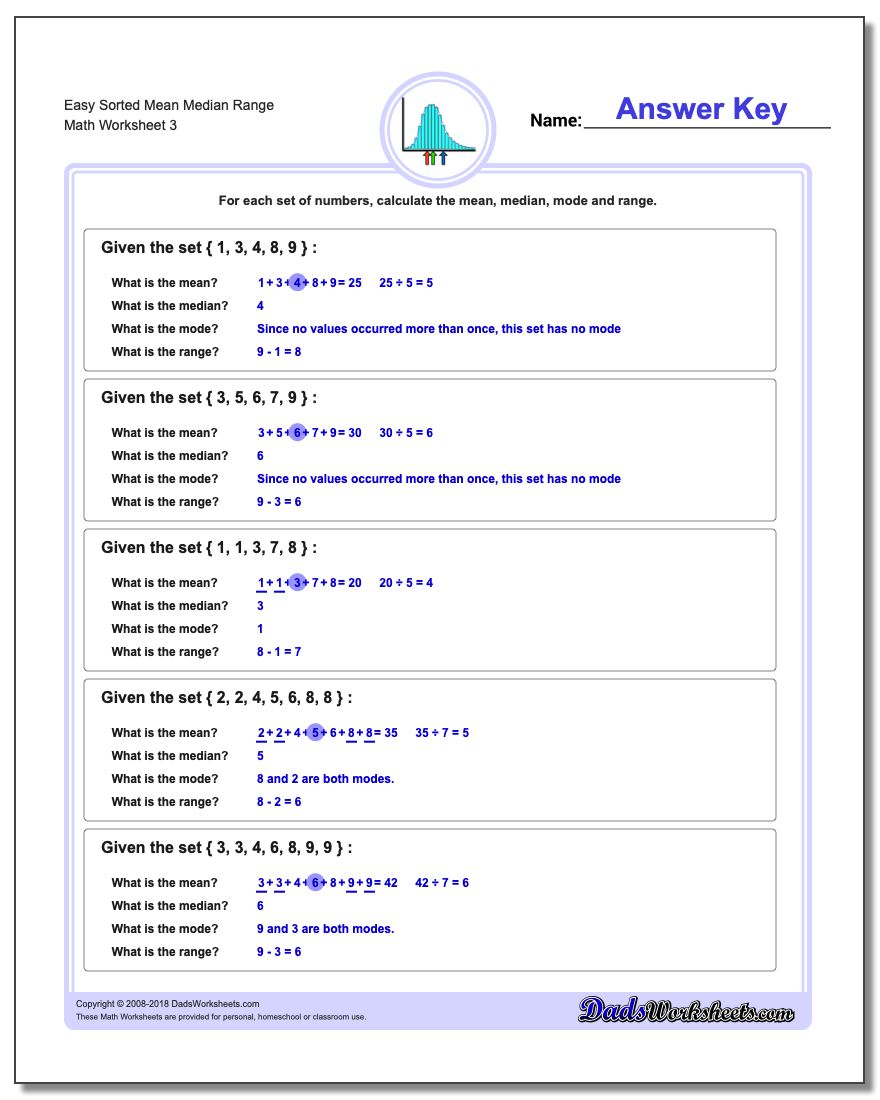Click the no-mode explanation under set { 1, 3, 4, 8, 9 }
880x1100 pixels.
coord(439,329)
